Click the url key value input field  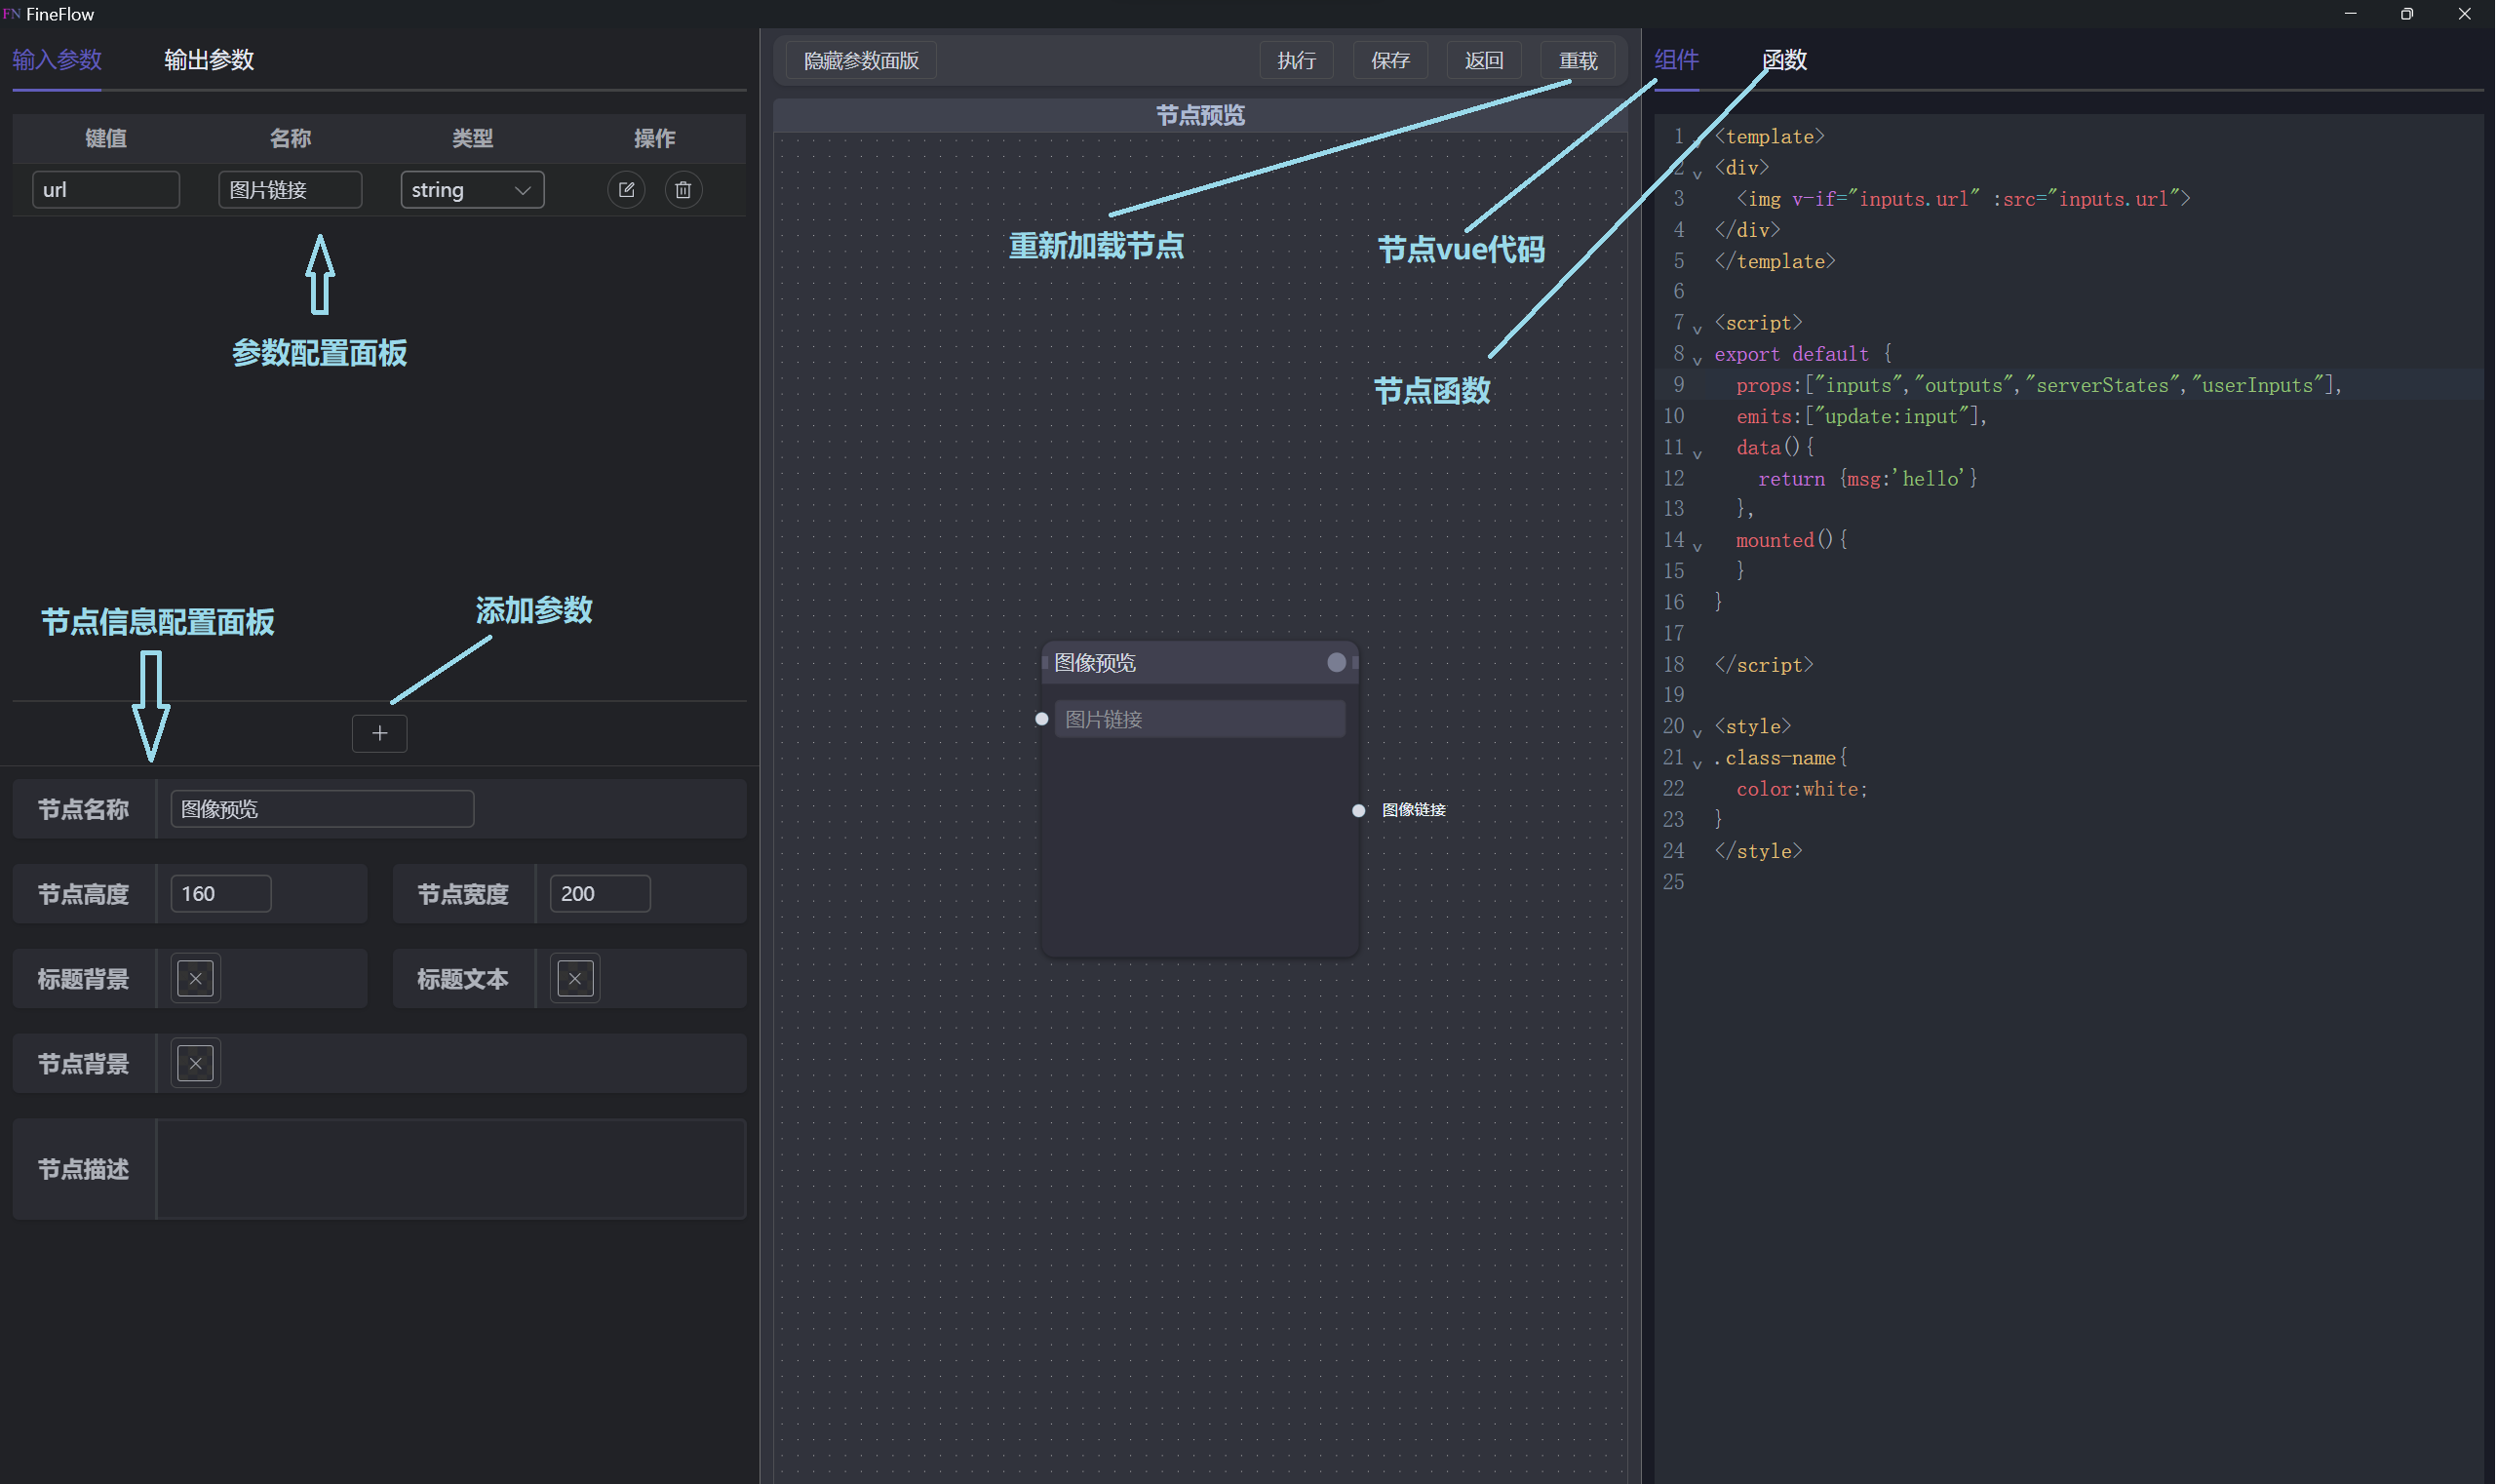106,190
